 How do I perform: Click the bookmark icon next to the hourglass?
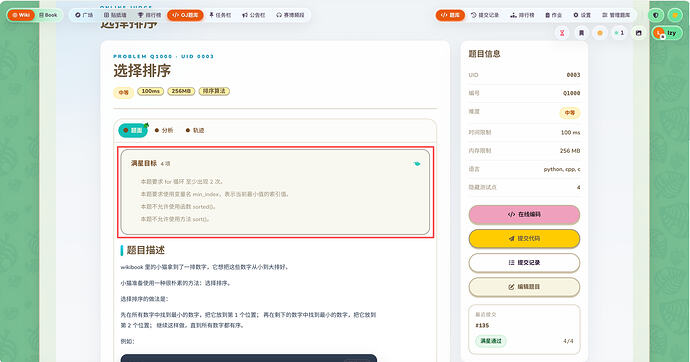pos(581,33)
